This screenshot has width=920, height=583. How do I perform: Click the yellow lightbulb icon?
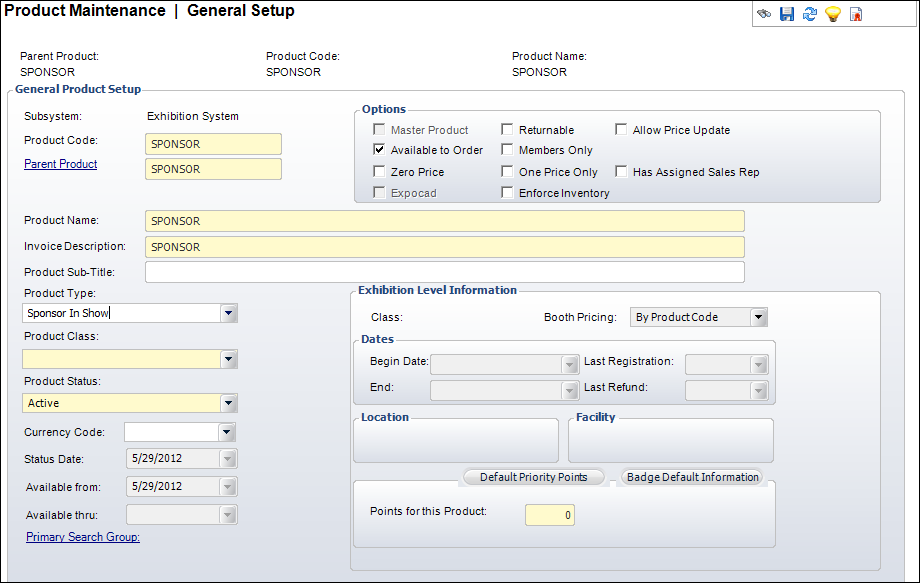coord(832,15)
